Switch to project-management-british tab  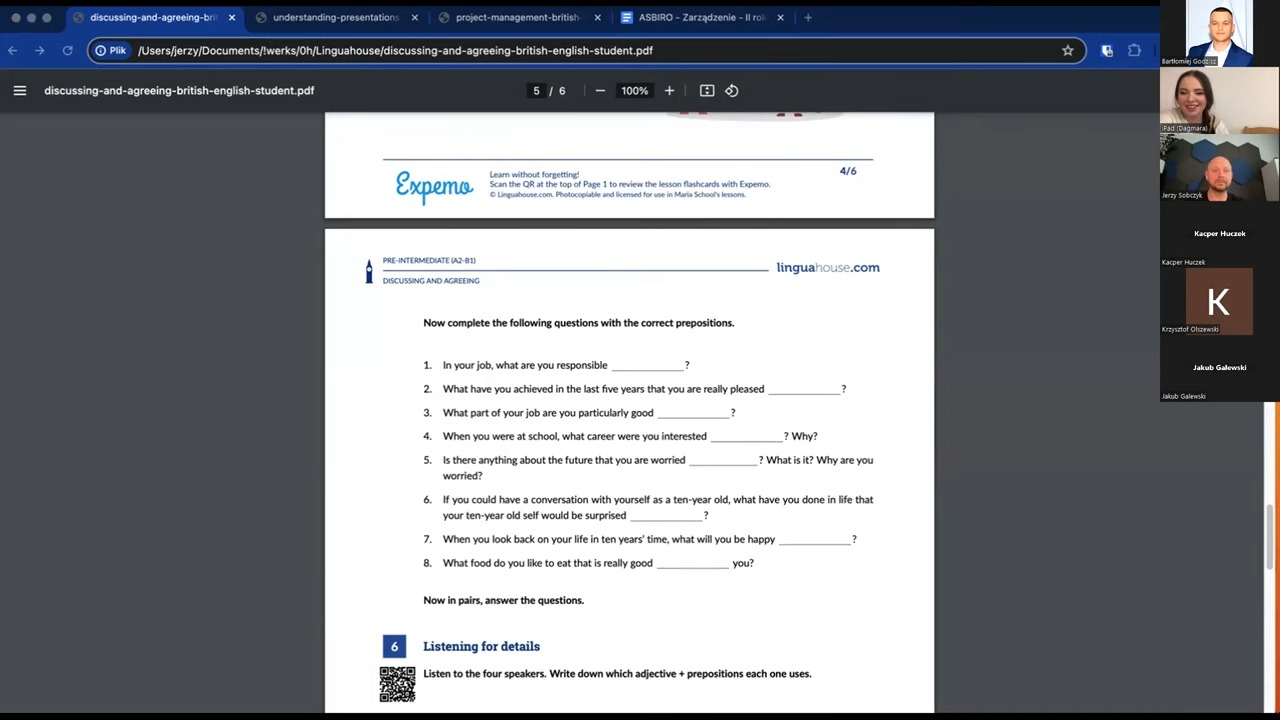point(518,17)
